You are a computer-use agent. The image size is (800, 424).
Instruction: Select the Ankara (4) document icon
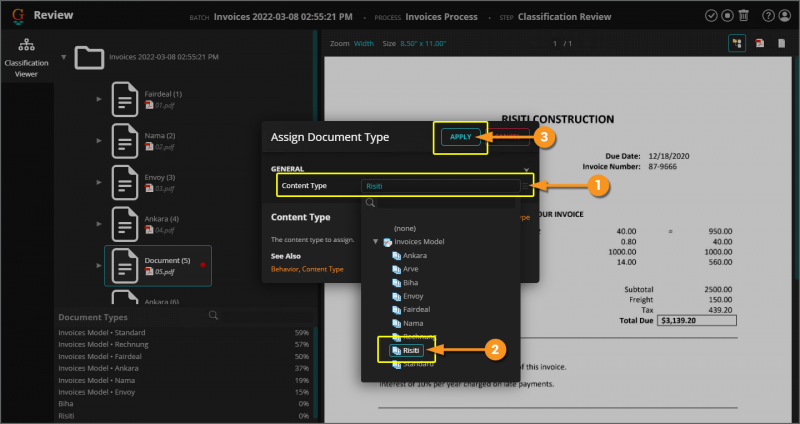tap(124, 224)
